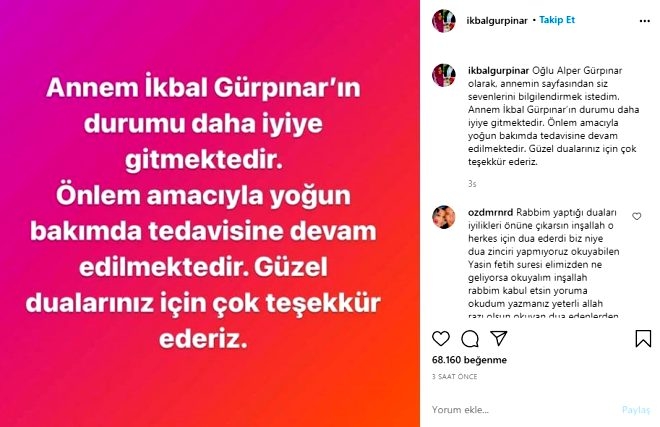
Task: Like the post with the heart icon
Action: (441, 339)
